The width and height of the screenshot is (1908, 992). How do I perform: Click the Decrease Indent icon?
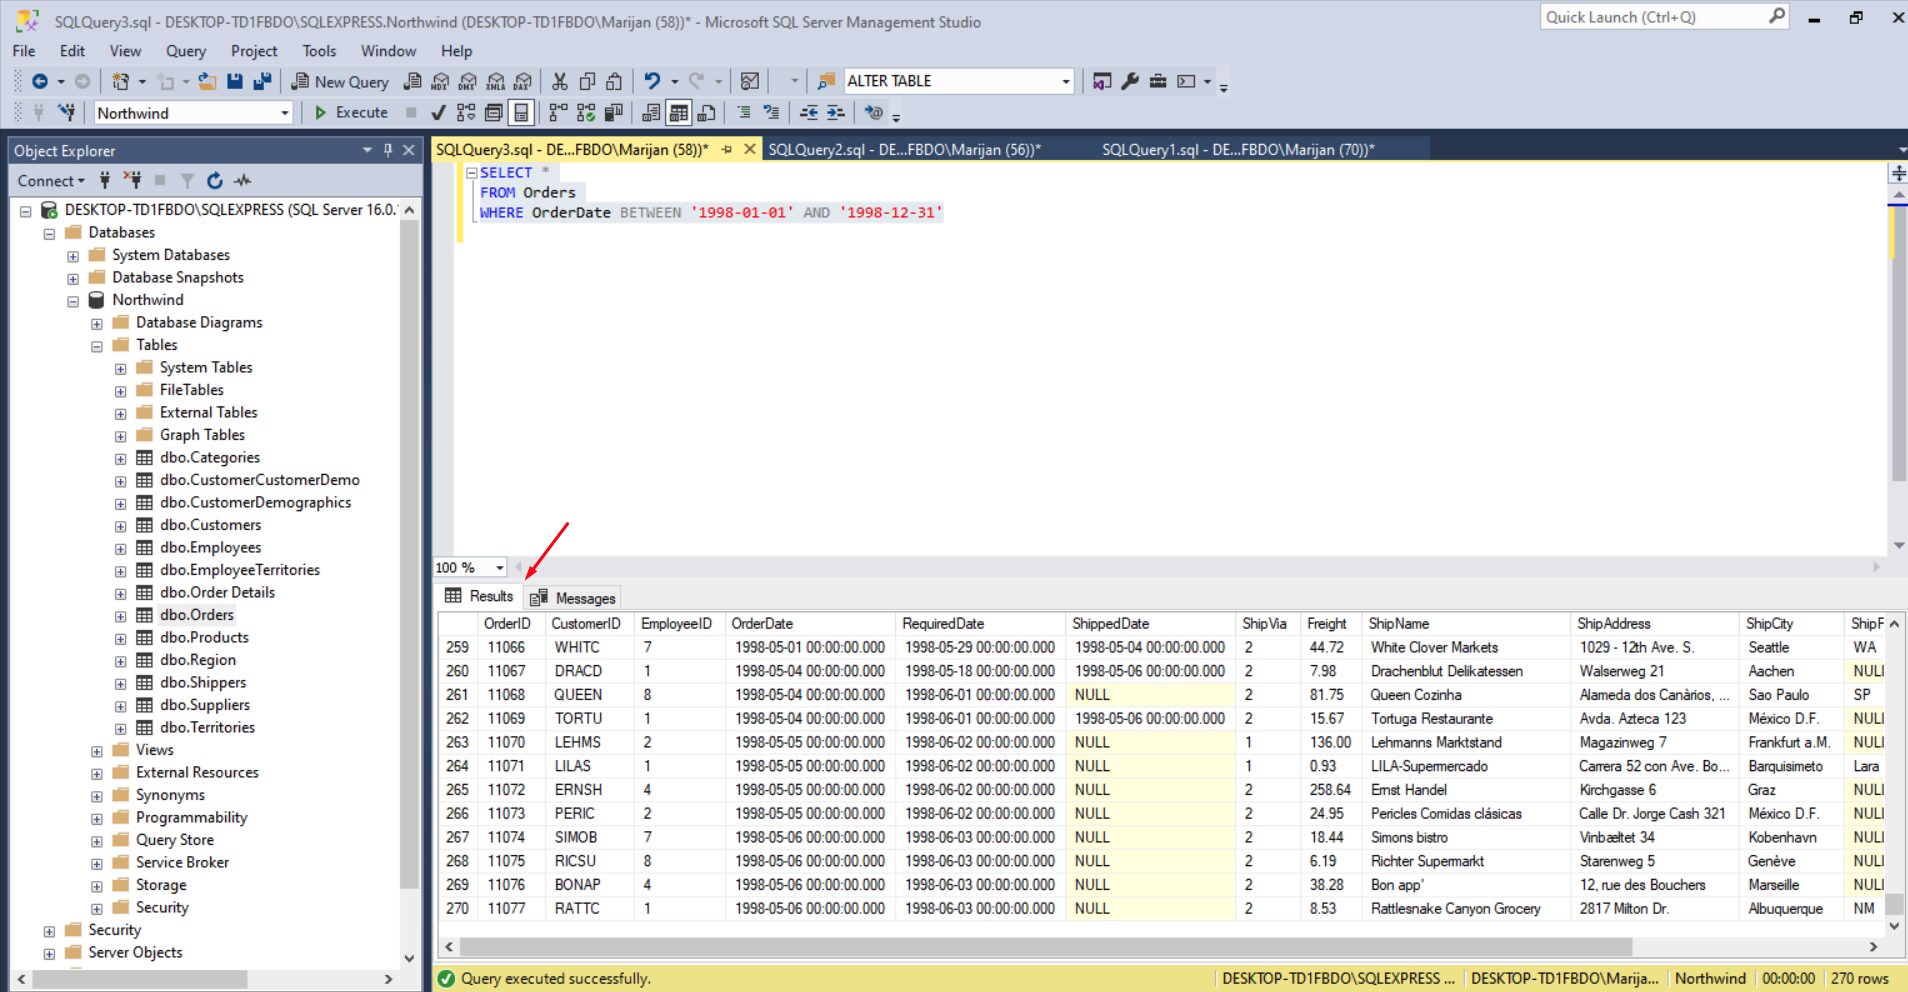[809, 113]
